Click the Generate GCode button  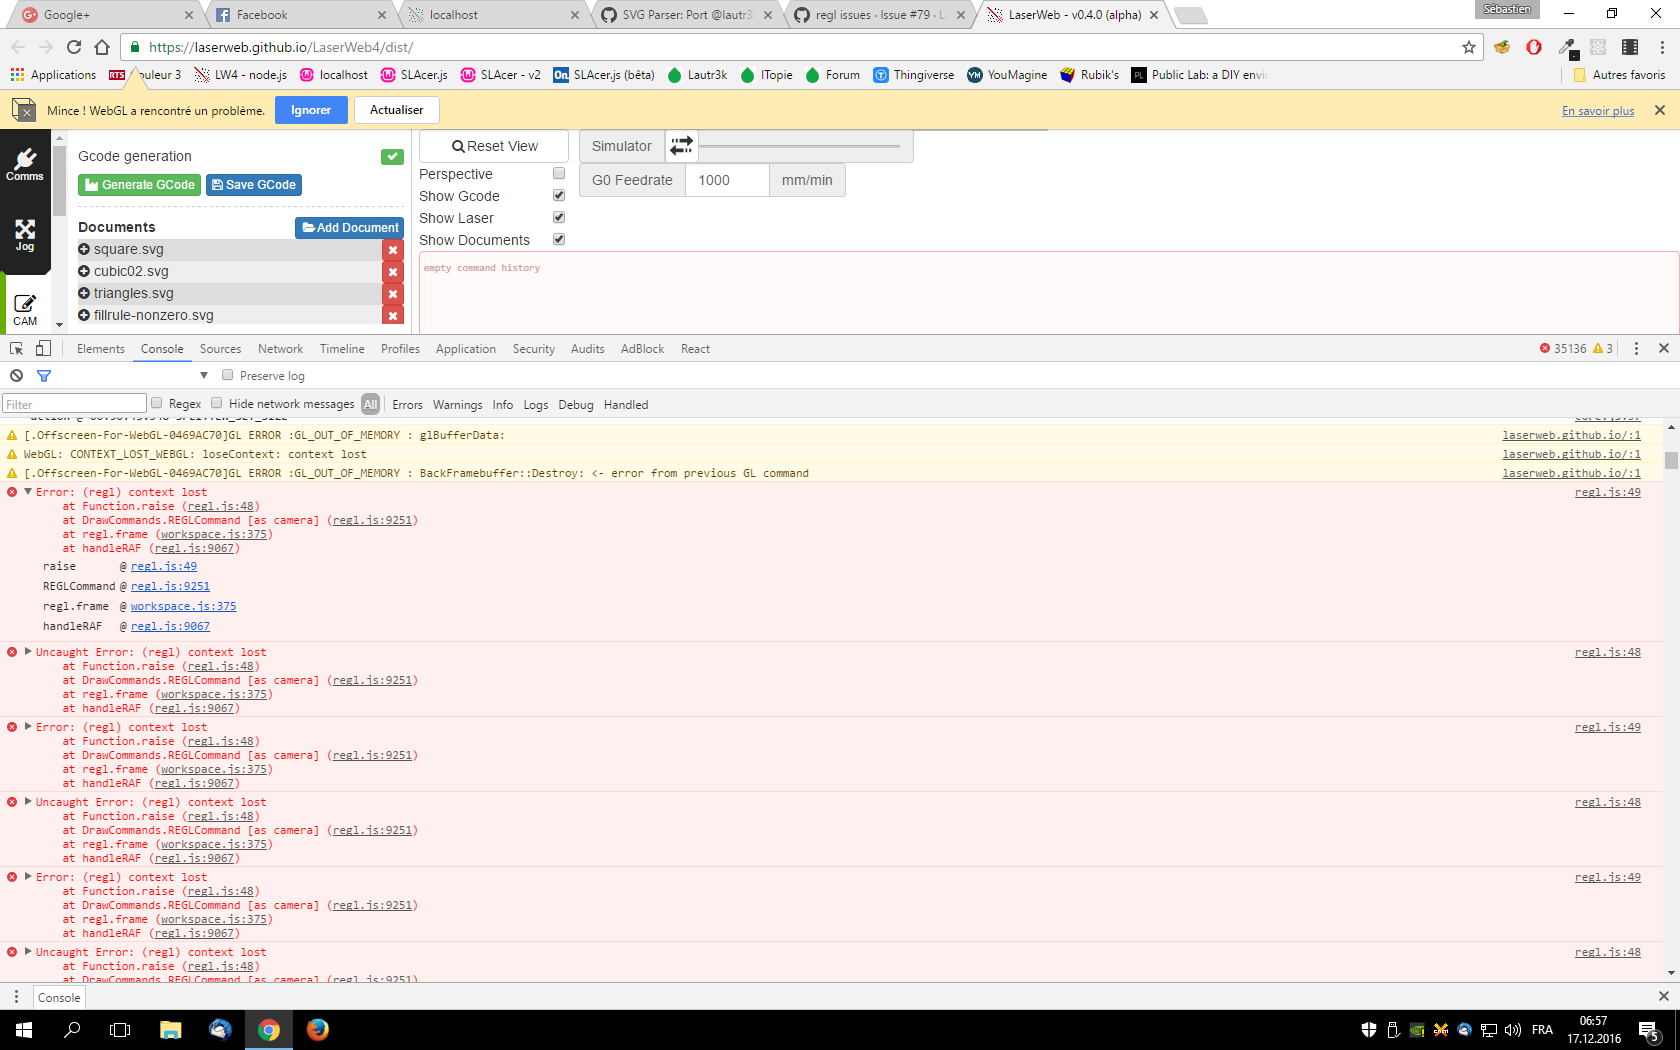[x=140, y=185]
